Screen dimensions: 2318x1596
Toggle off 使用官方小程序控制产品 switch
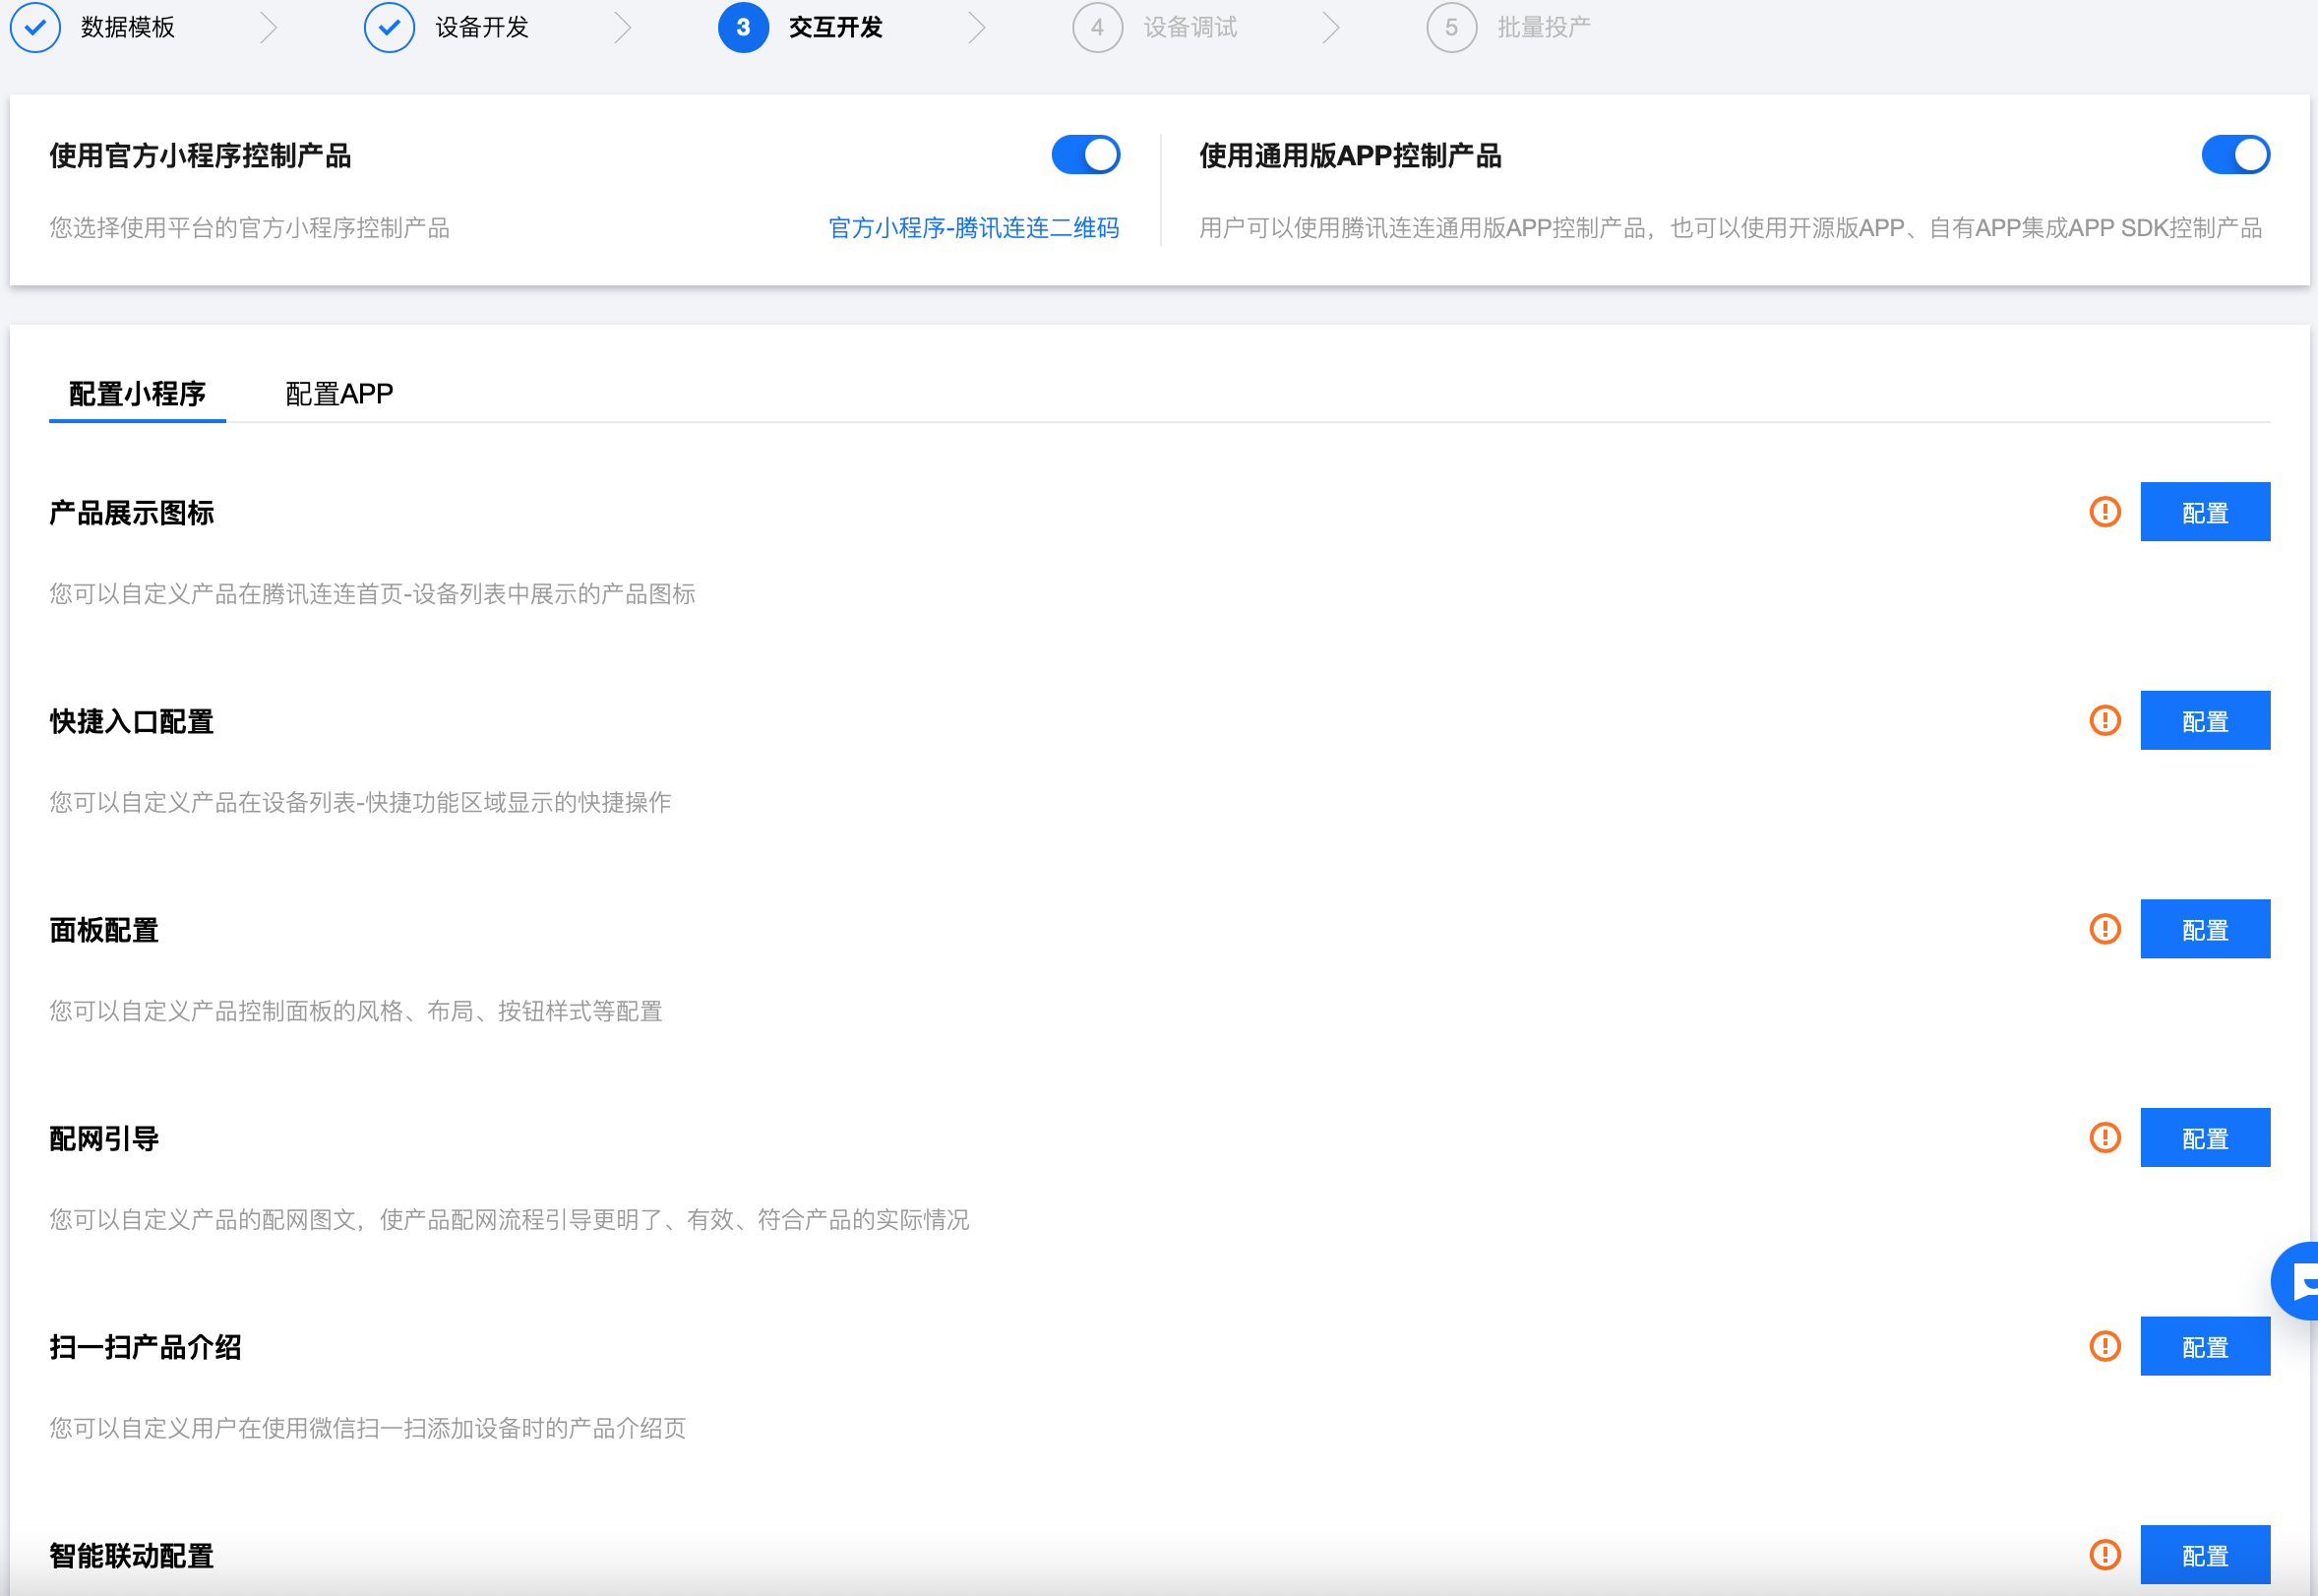point(1085,155)
